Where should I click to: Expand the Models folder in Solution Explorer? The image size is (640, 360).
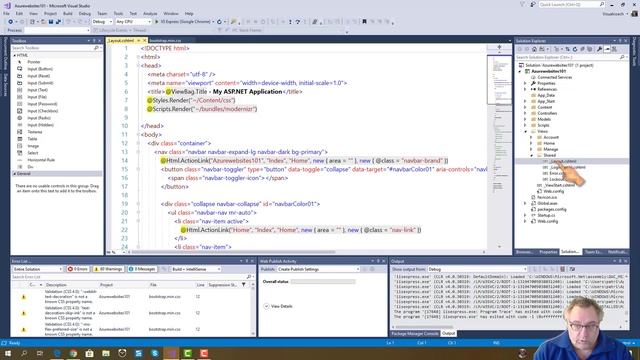pyautogui.click(x=525, y=119)
